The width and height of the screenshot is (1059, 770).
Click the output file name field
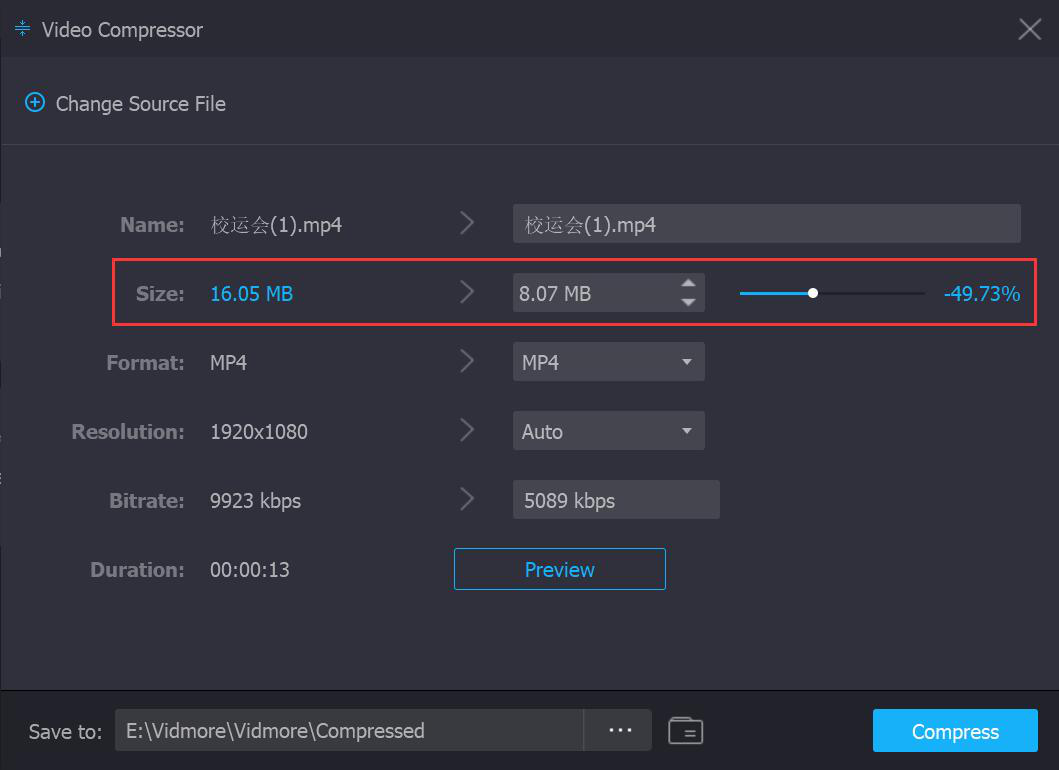766,224
